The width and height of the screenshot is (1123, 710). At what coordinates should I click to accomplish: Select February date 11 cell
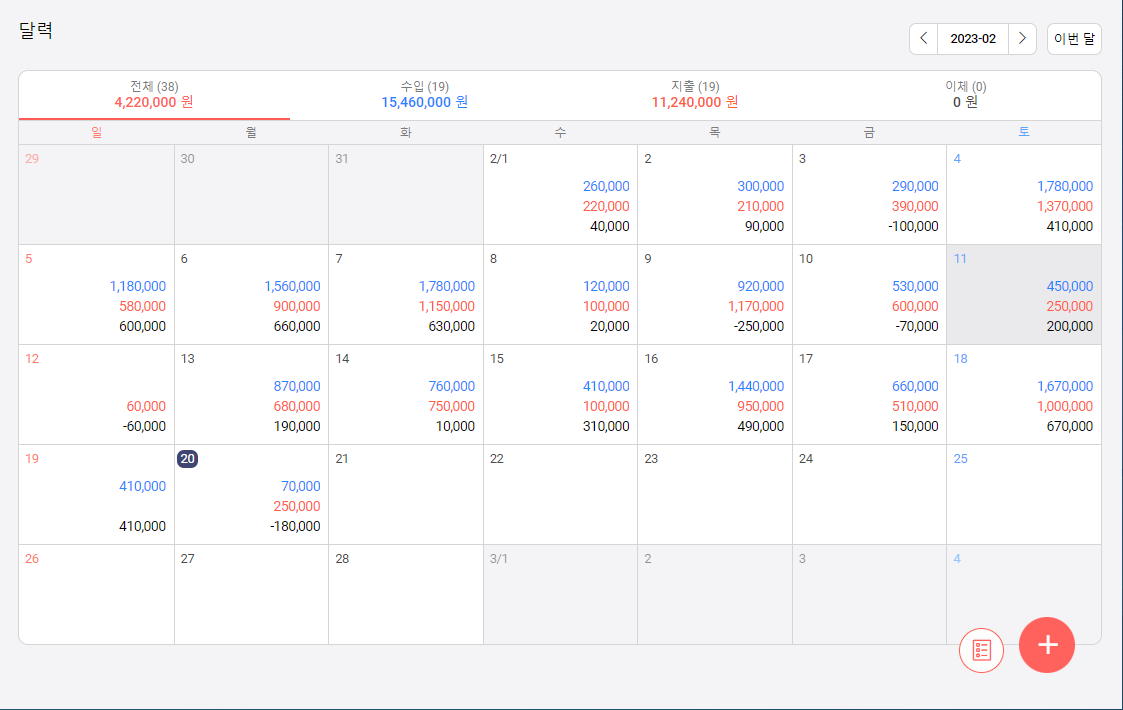click(x=1024, y=294)
